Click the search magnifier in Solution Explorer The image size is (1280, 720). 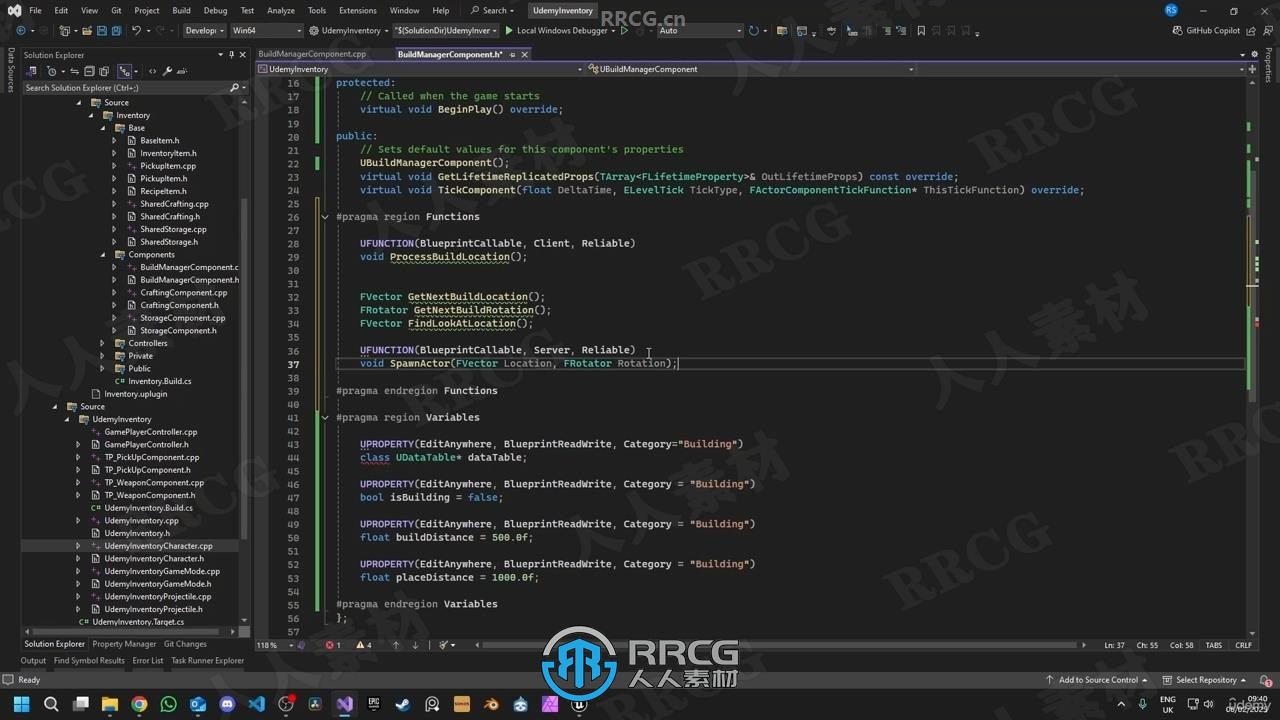coord(235,88)
